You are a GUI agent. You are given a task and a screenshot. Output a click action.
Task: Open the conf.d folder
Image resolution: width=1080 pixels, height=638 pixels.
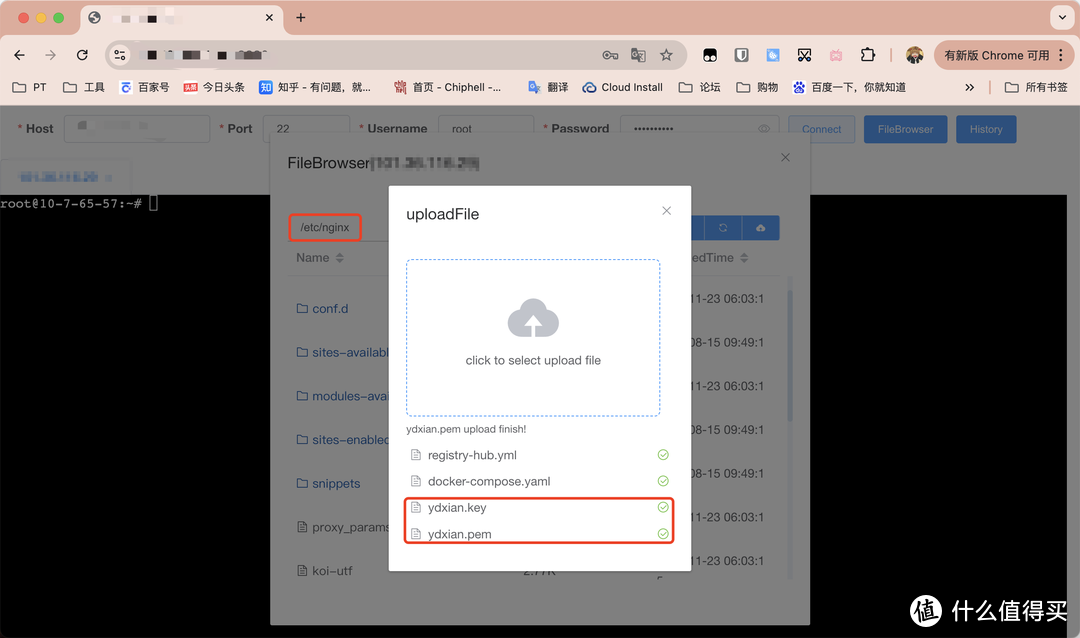(322, 309)
